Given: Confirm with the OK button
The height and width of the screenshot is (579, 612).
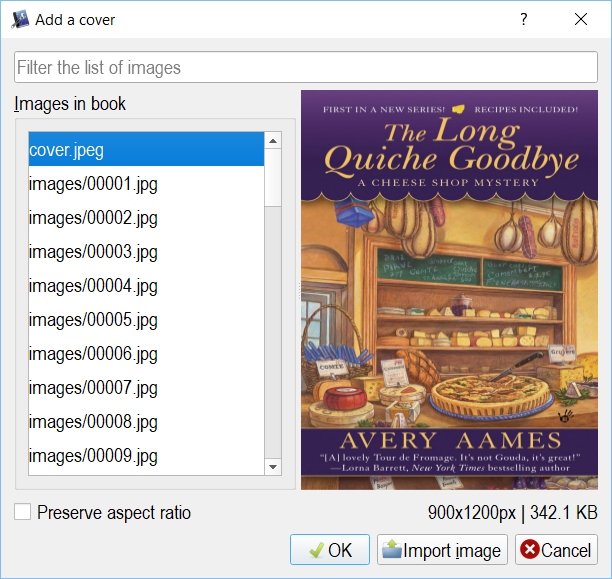Looking at the screenshot, I should [x=330, y=550].
